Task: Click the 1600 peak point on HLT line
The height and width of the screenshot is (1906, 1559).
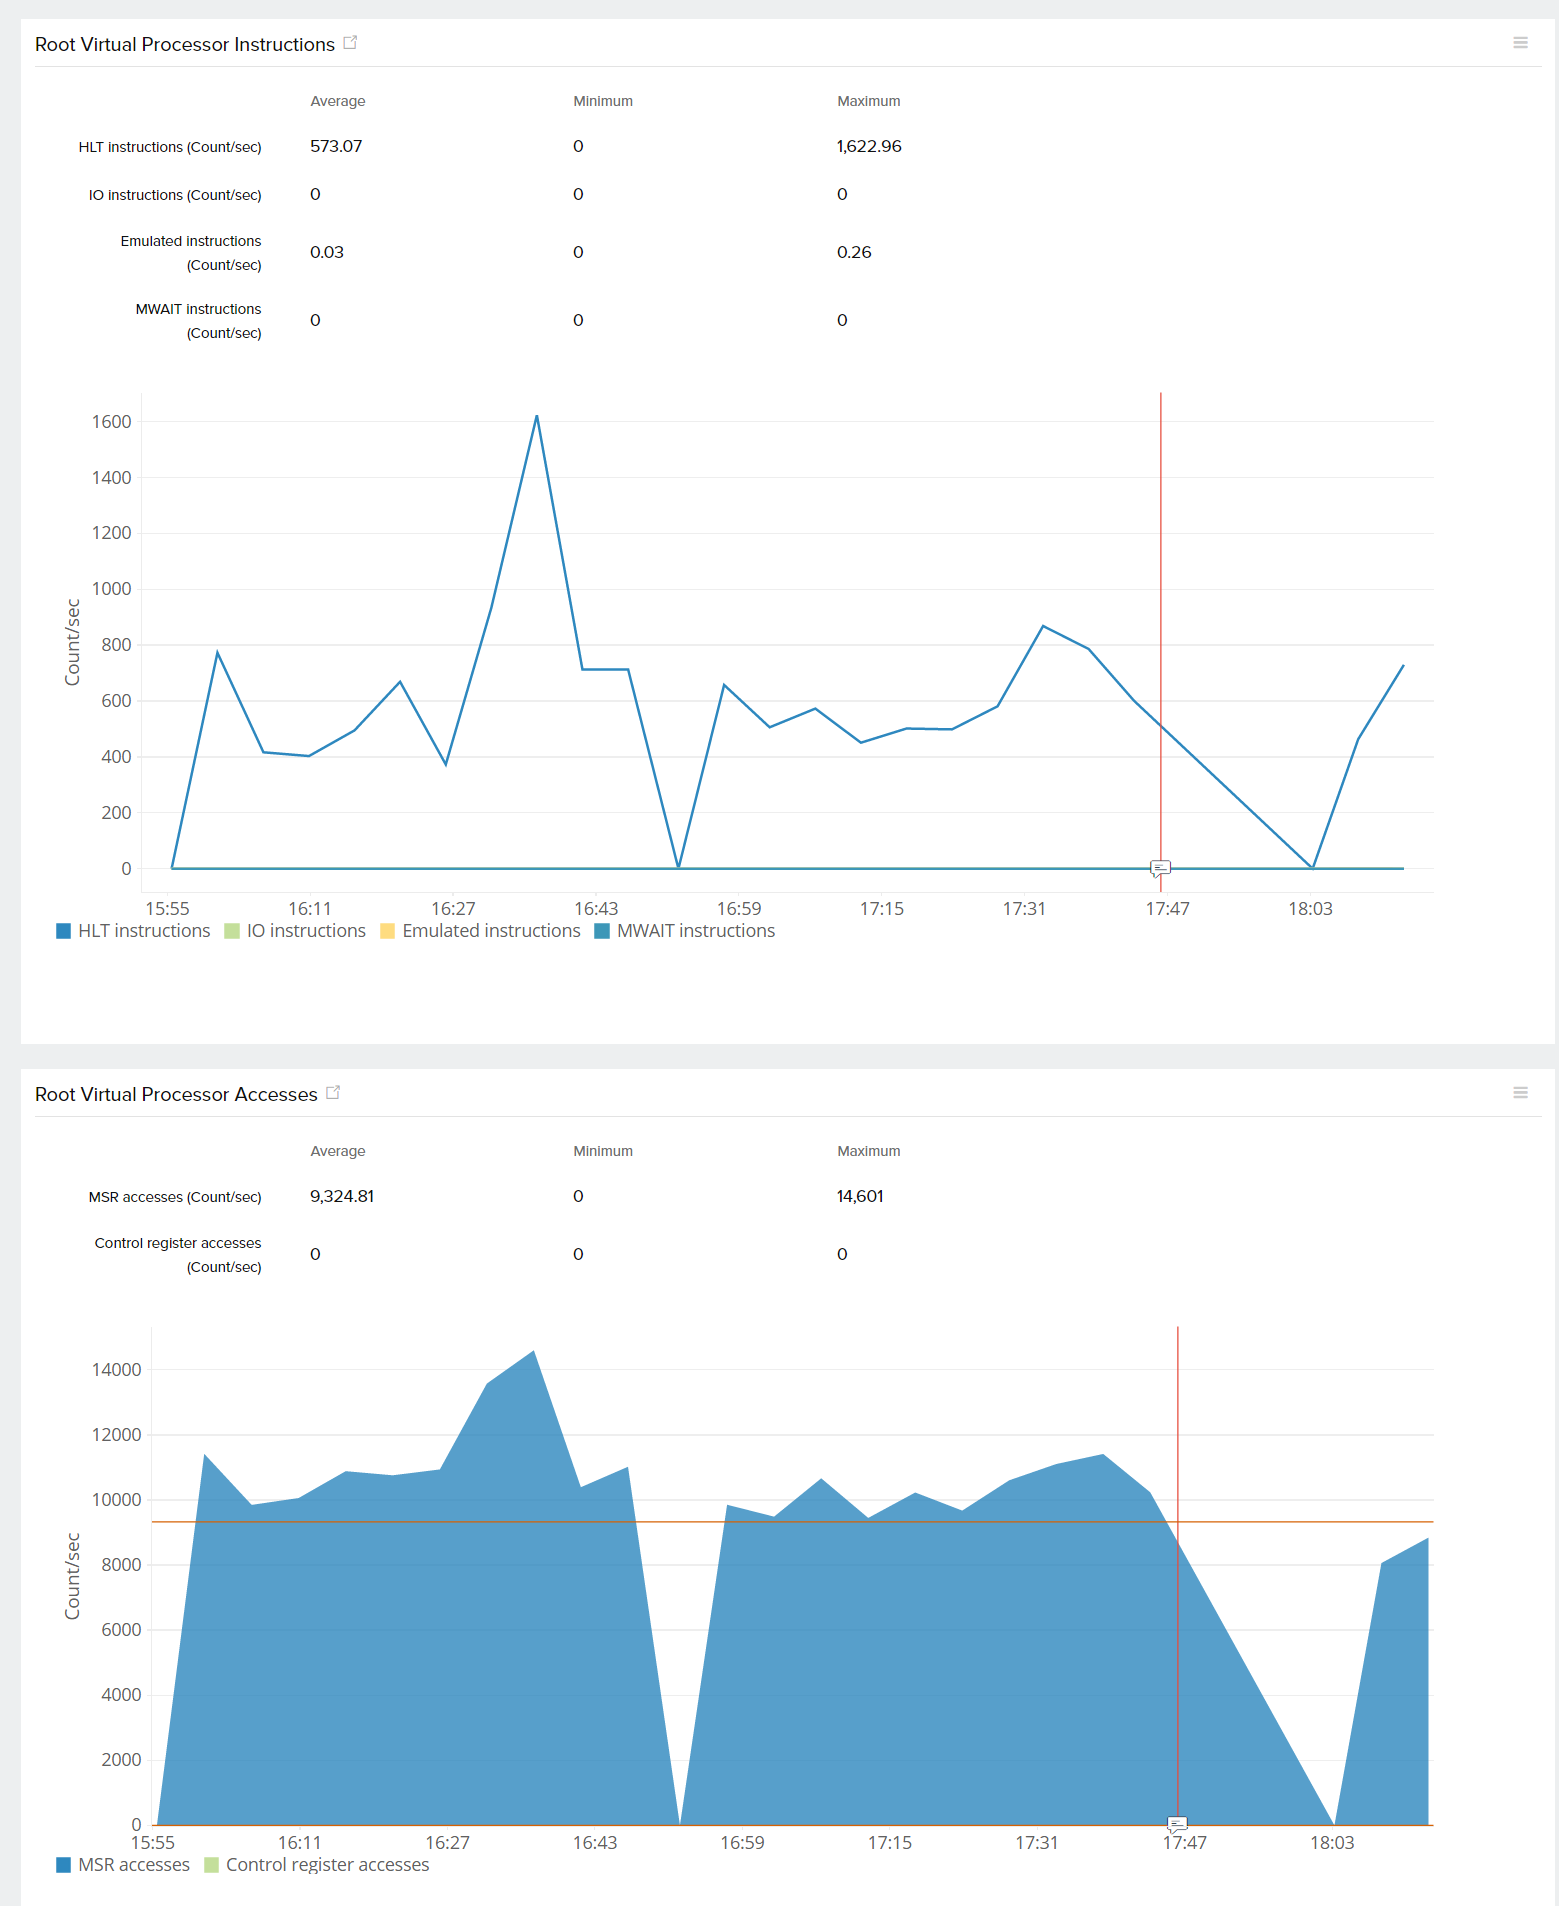Action: 537,416
